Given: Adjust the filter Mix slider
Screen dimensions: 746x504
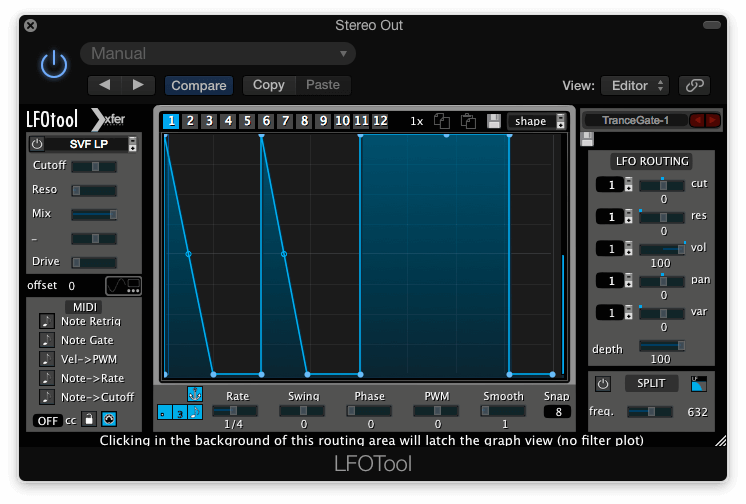Looking at the screenshot, I should point(94,215).
